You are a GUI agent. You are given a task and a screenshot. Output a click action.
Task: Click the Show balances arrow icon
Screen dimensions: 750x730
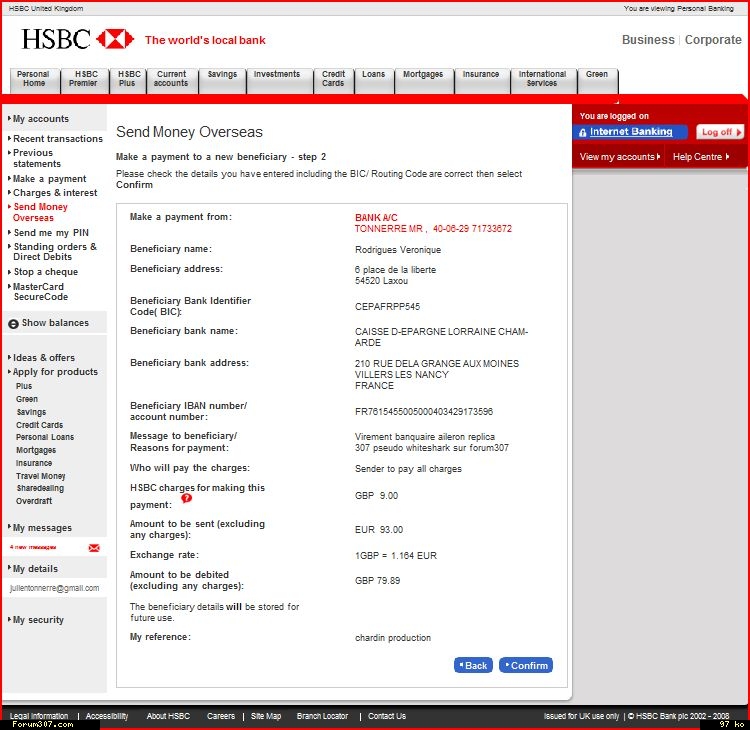[x=14, y=324]
